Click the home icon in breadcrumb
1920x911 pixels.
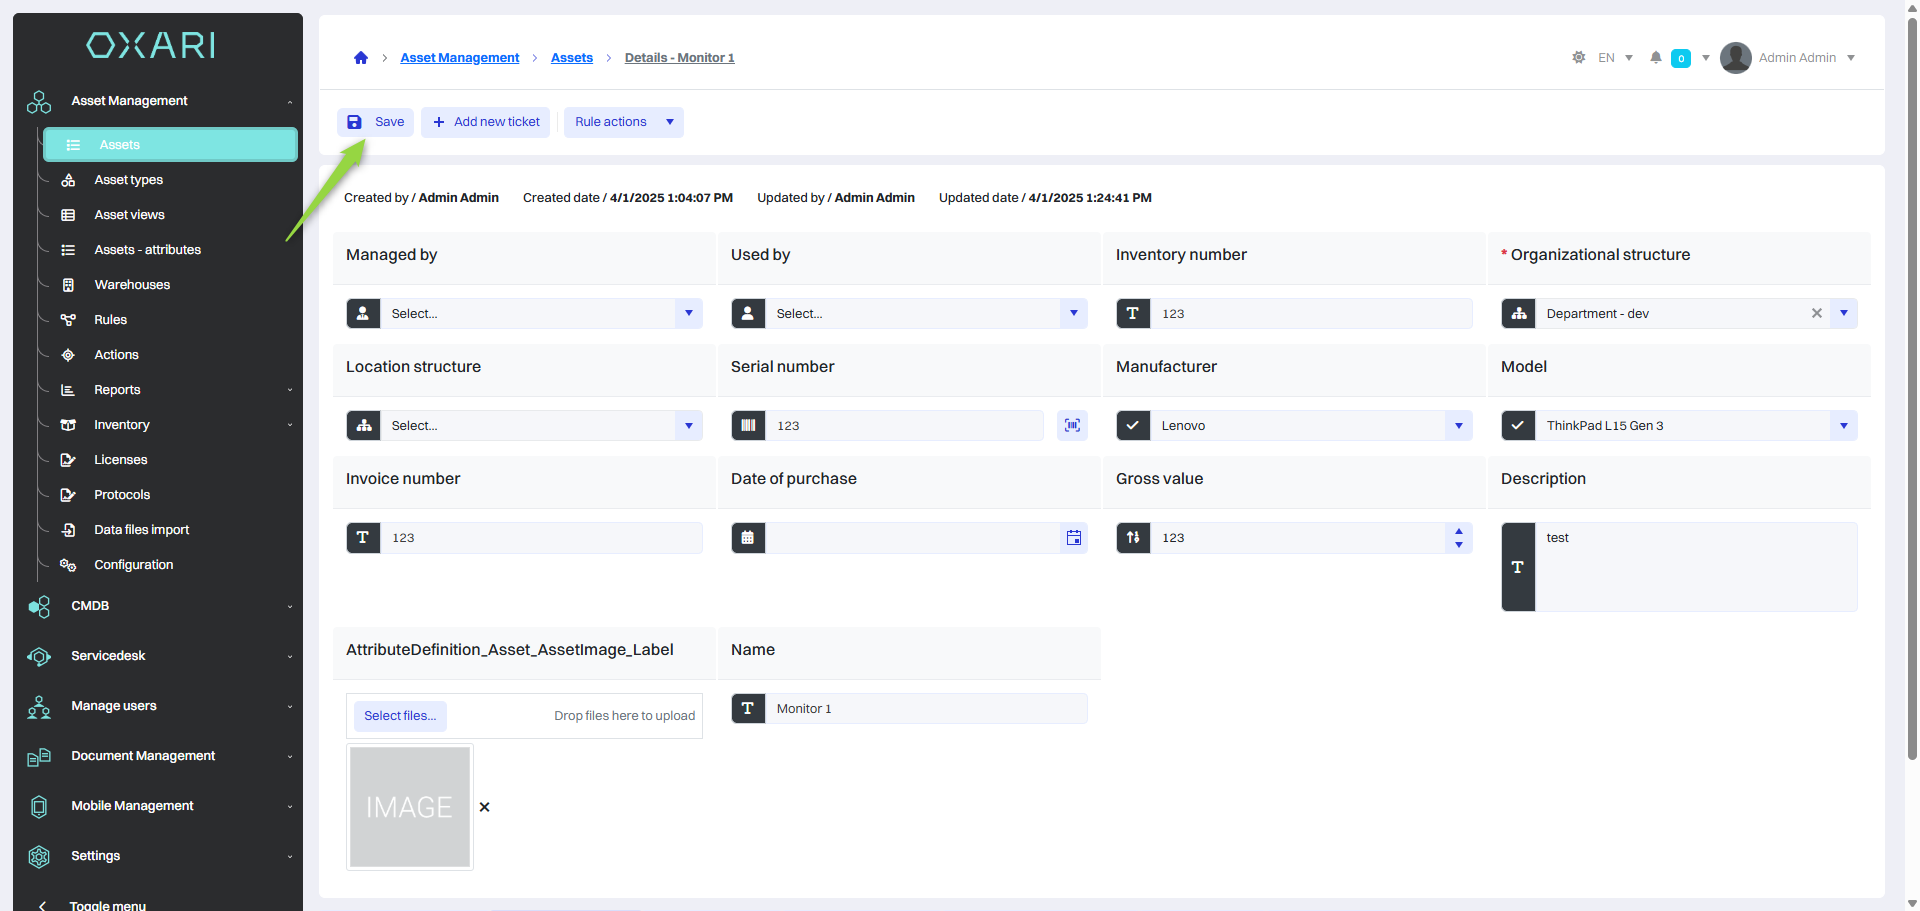361,58
